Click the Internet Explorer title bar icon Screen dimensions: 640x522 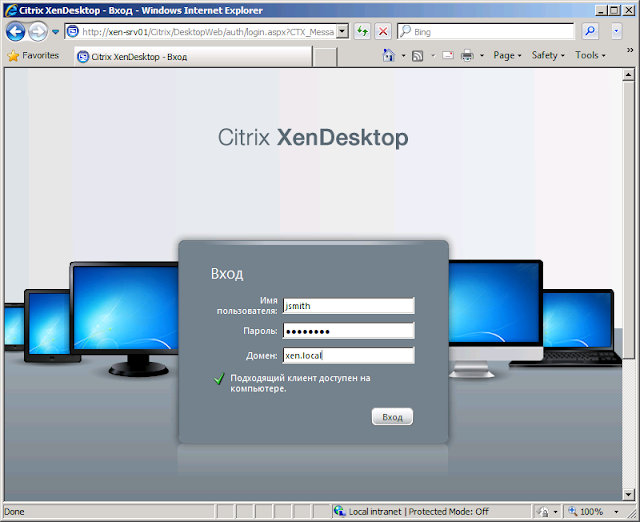coord(11,10)
